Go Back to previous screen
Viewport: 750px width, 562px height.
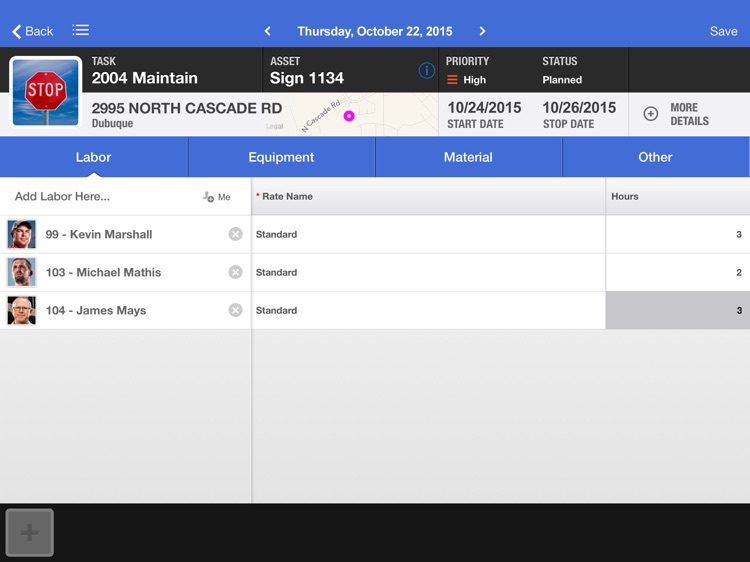(x=32, y=31)
